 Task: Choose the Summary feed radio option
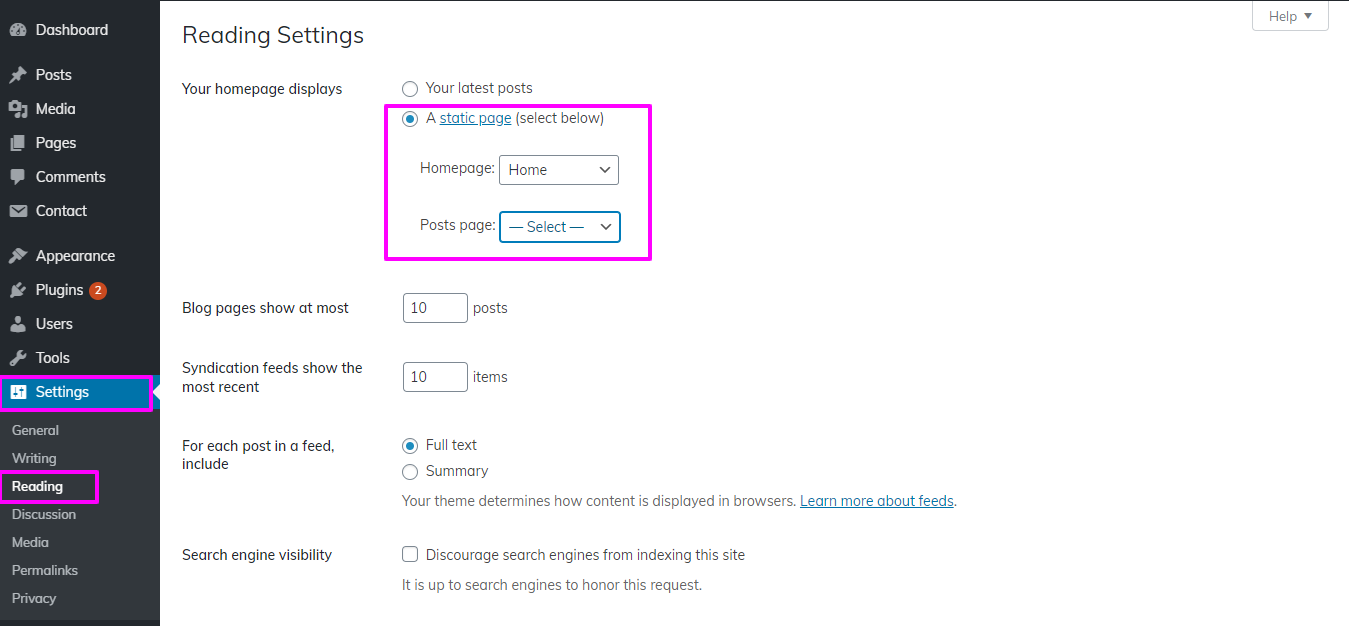tap(410, 472)
